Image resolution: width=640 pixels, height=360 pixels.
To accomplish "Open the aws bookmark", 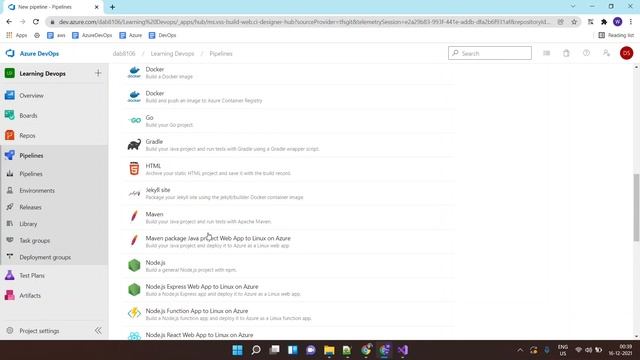I will 56,36.
